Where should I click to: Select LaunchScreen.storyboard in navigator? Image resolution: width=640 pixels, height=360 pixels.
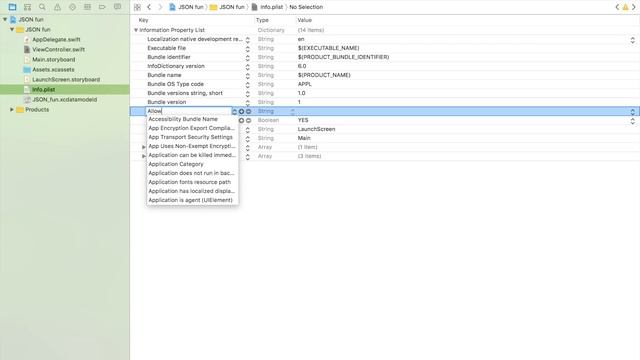pos(66,80)
